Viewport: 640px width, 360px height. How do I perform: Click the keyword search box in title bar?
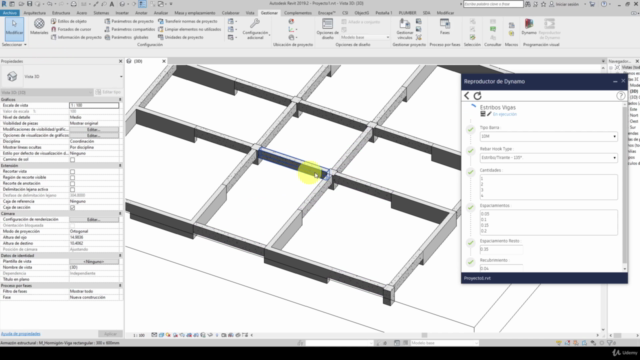click(493, 4)
